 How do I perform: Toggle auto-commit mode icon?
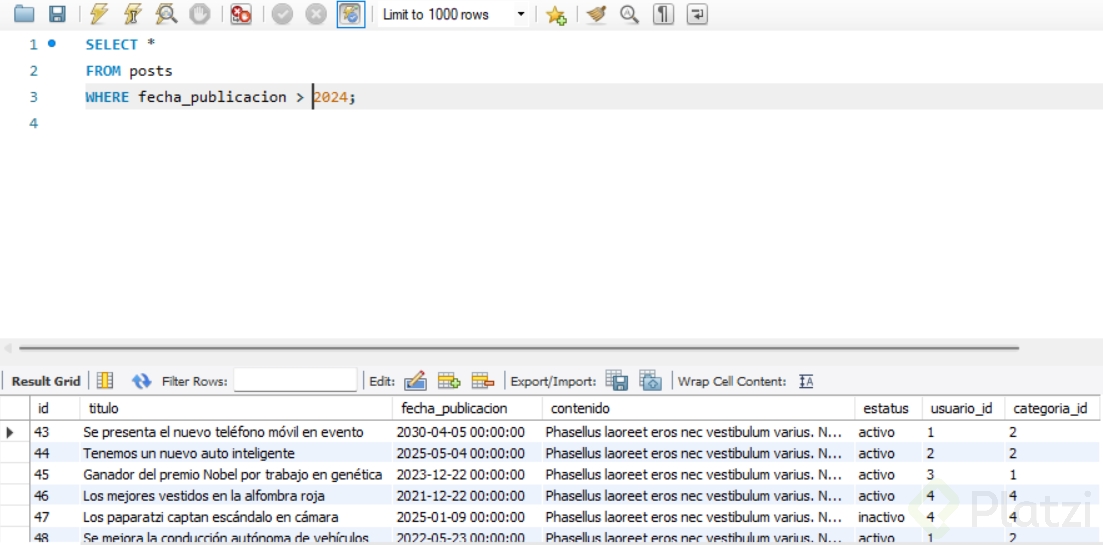[350, 14]
